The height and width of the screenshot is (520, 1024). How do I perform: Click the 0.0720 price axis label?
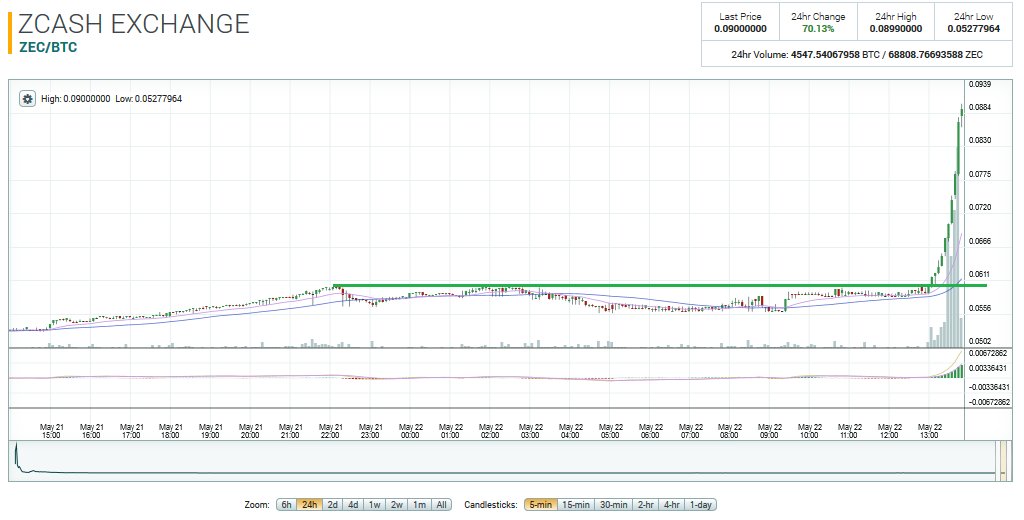[980, 207]
